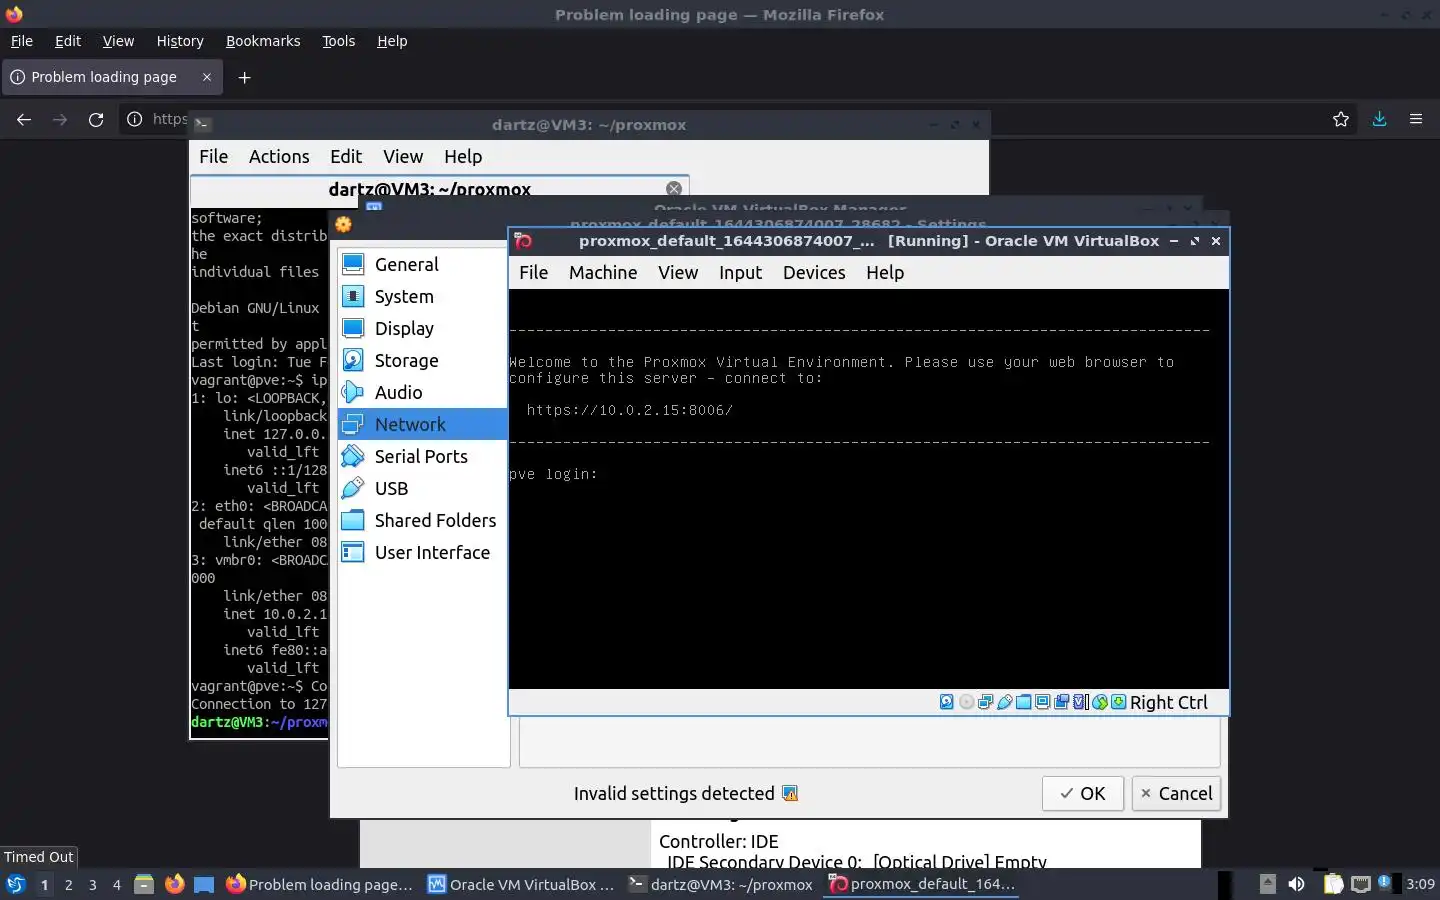
Task: Open Firefox's History menu
Action: click(x=180, y=41)
